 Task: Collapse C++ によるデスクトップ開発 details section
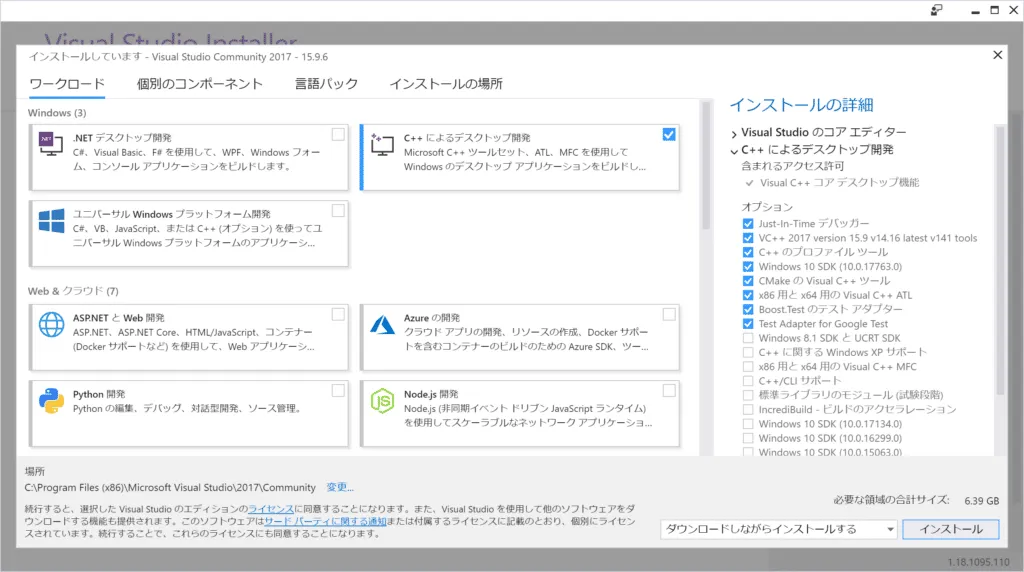click(734, 151)
